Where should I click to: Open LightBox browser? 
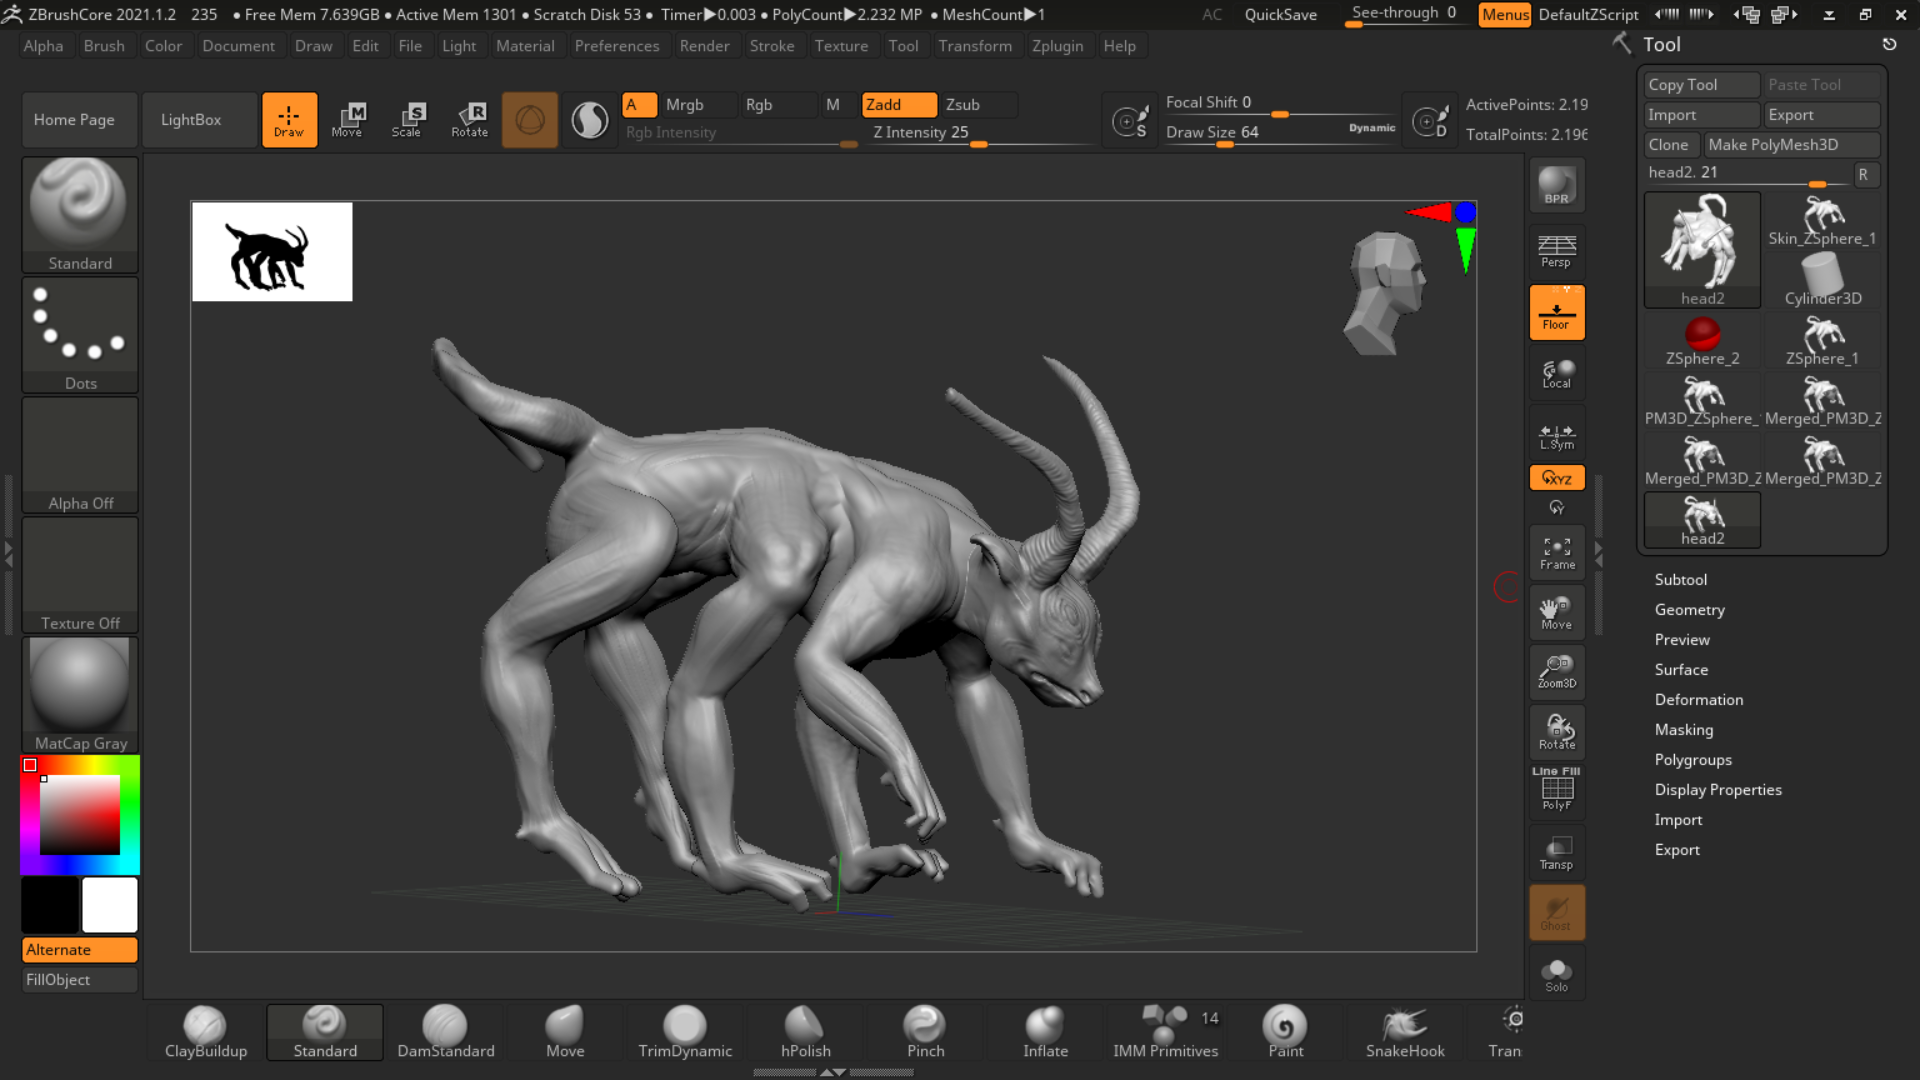point(191,119)
